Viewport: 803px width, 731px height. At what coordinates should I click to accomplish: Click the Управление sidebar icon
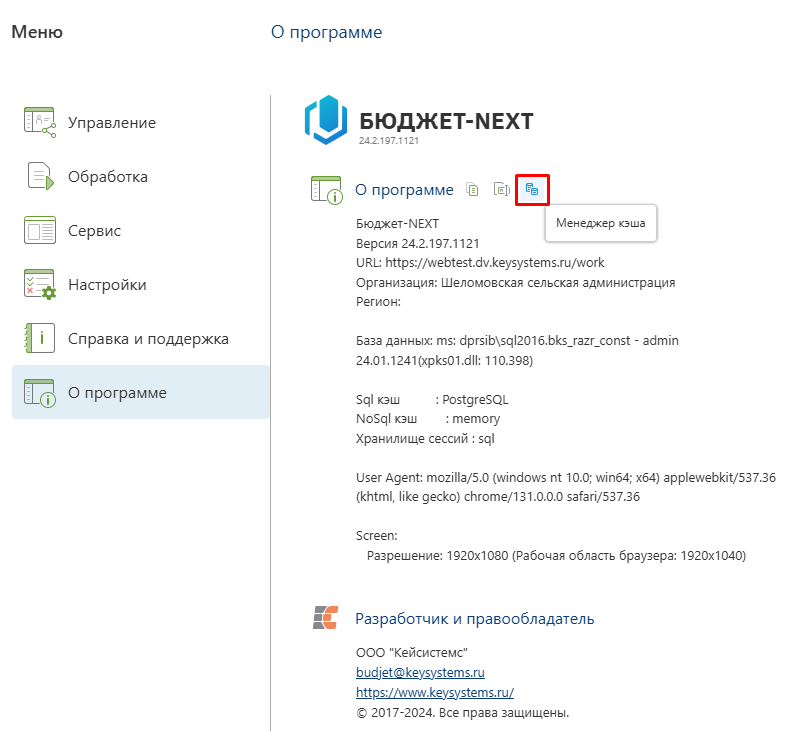point(40,122)
